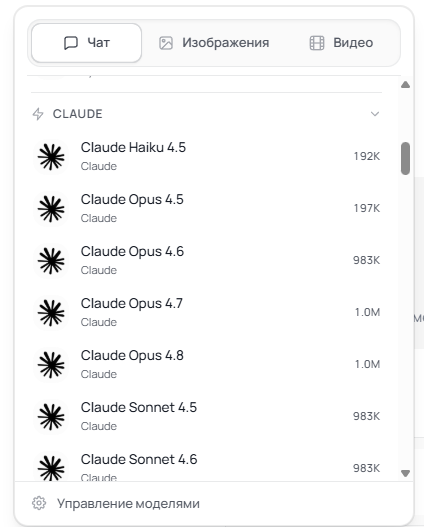Open Управление моделями link
424x527 pixels.
[128, 503]
